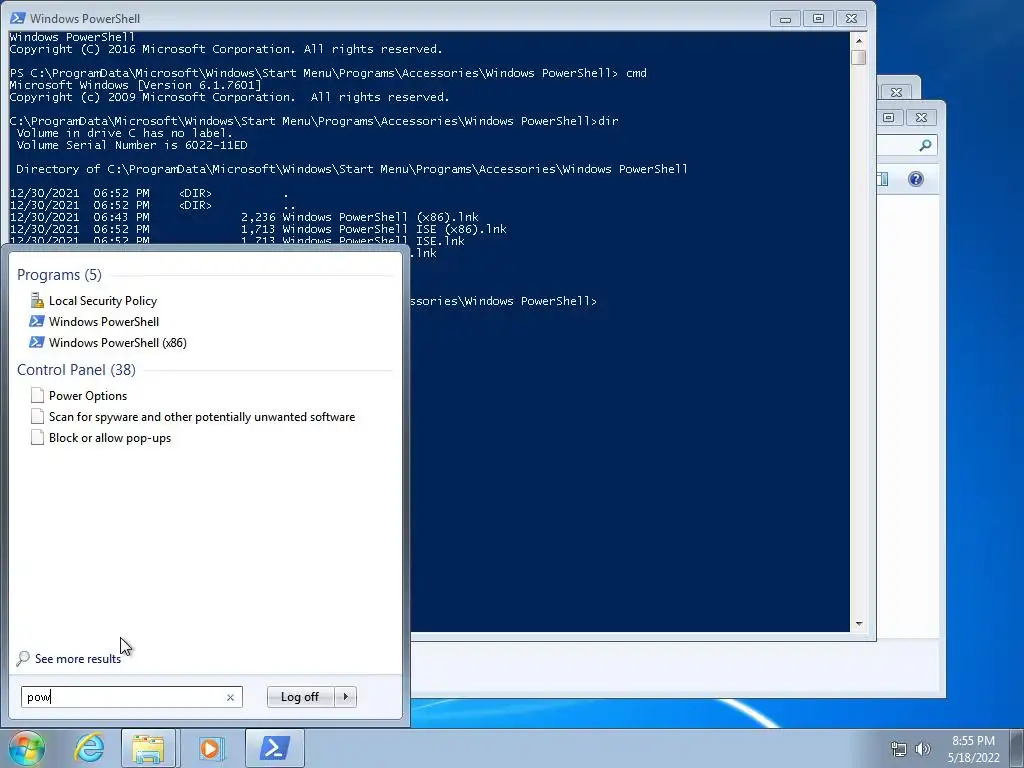Open Power Options control panel result
Viewport: 1024px width, 768px height.
click(x=79, y=396)
